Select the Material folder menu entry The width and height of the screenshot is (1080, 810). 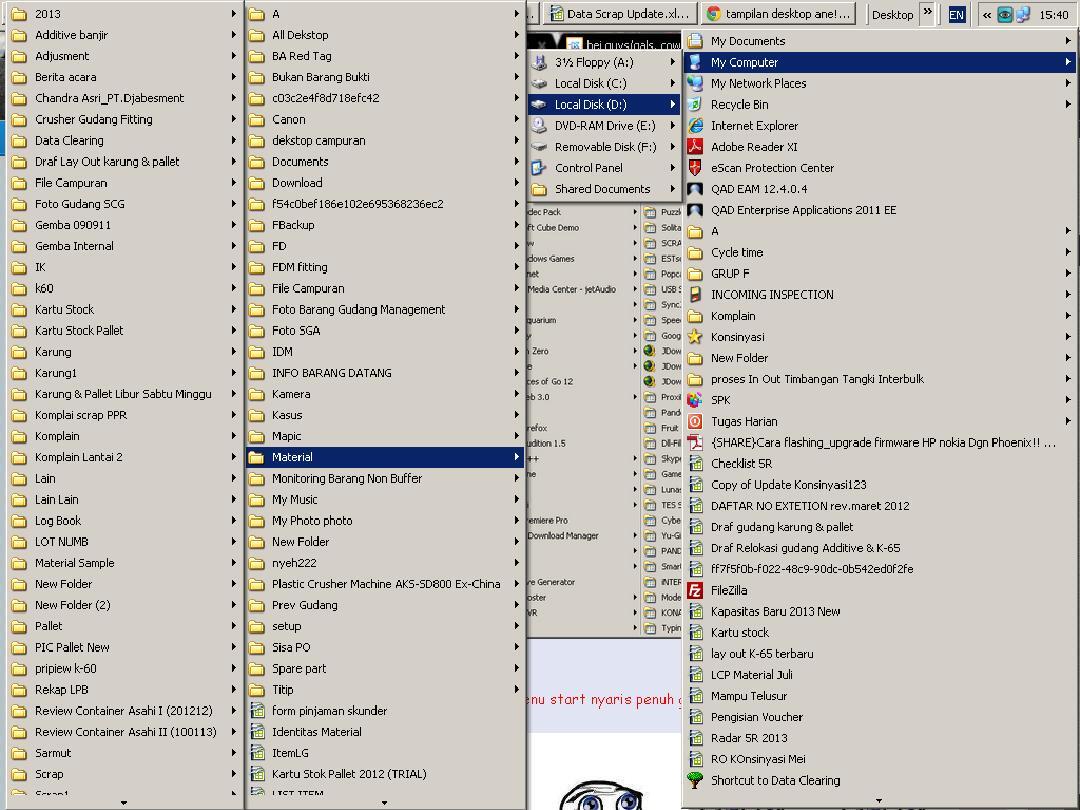(x=386, y=457)
